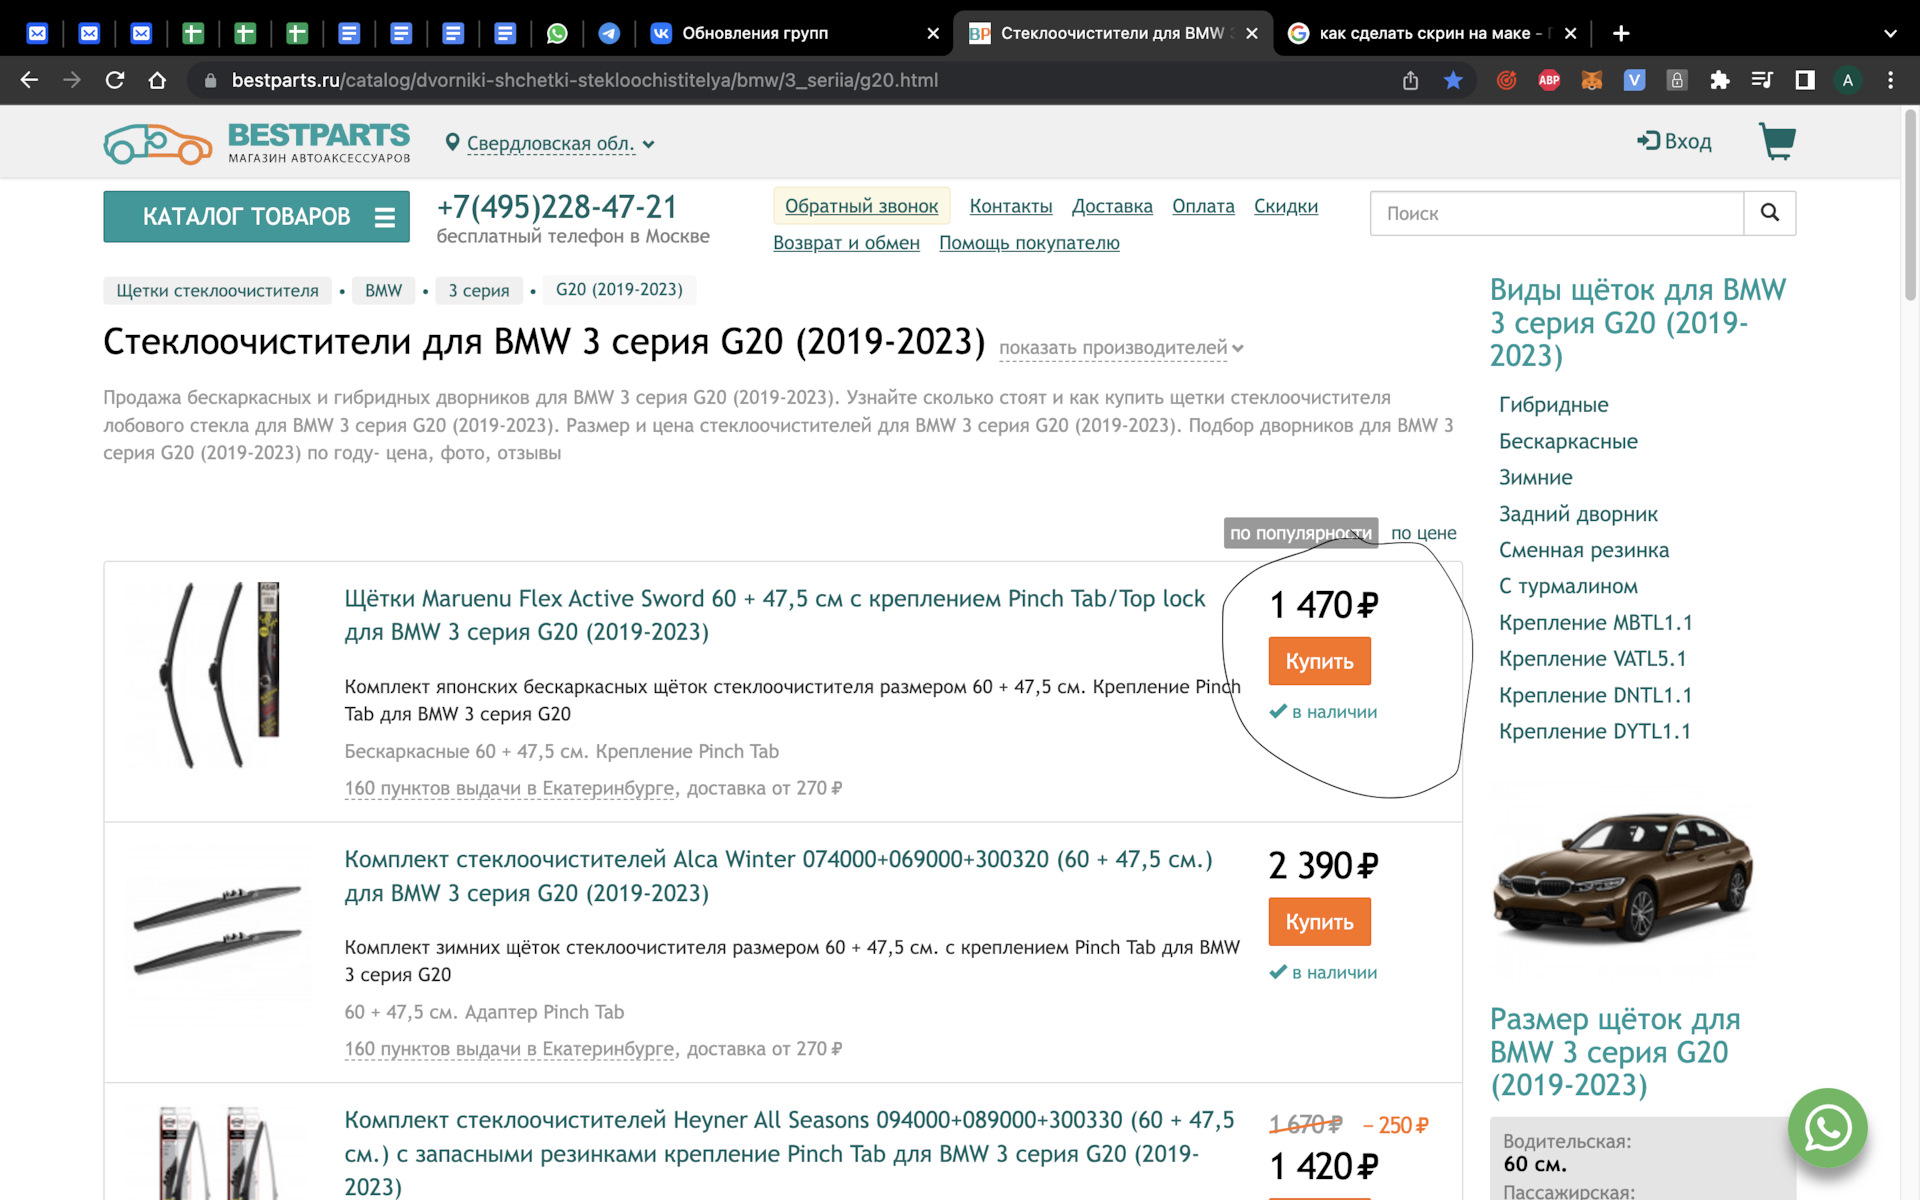Open Оплата page
This screenshot has height=1200, width=1920.
1203,206
